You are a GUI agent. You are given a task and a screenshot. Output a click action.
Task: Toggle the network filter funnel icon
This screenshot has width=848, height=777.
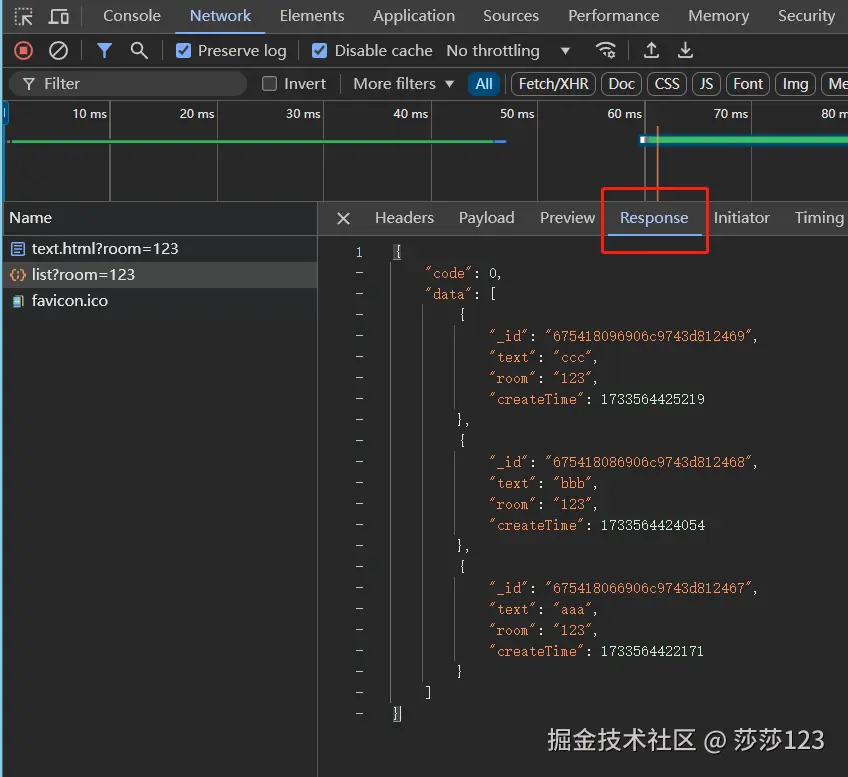(x=104, y=50)
